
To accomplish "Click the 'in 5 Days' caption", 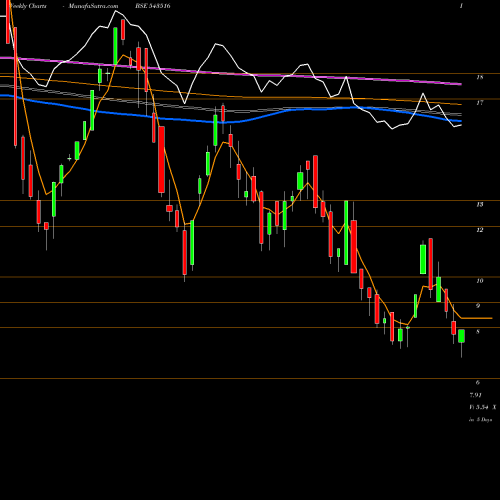I will (x=481, y=420).
